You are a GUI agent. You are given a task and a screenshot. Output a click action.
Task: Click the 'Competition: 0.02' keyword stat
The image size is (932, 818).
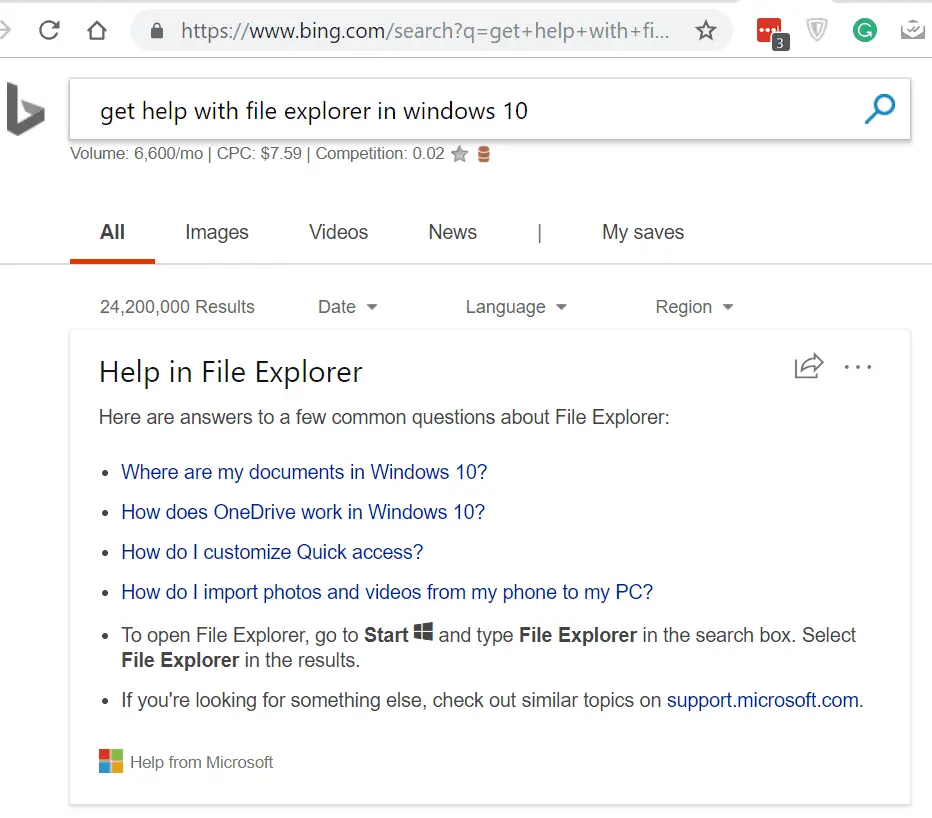coord(380,153)
